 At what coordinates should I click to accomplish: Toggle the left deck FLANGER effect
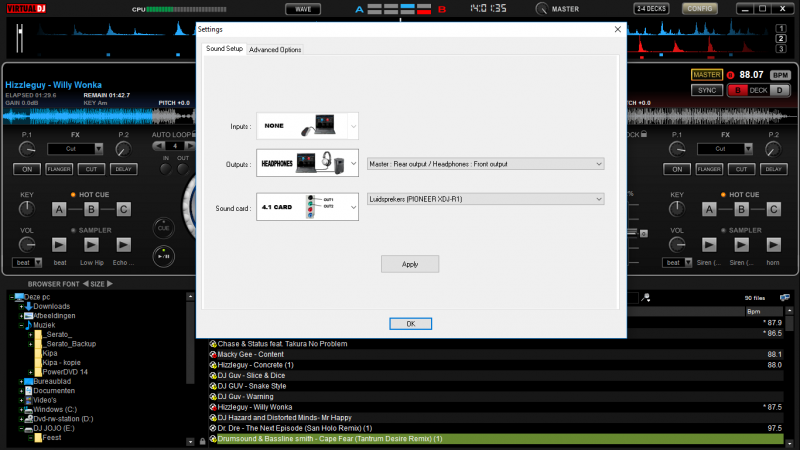coord(59,169)
